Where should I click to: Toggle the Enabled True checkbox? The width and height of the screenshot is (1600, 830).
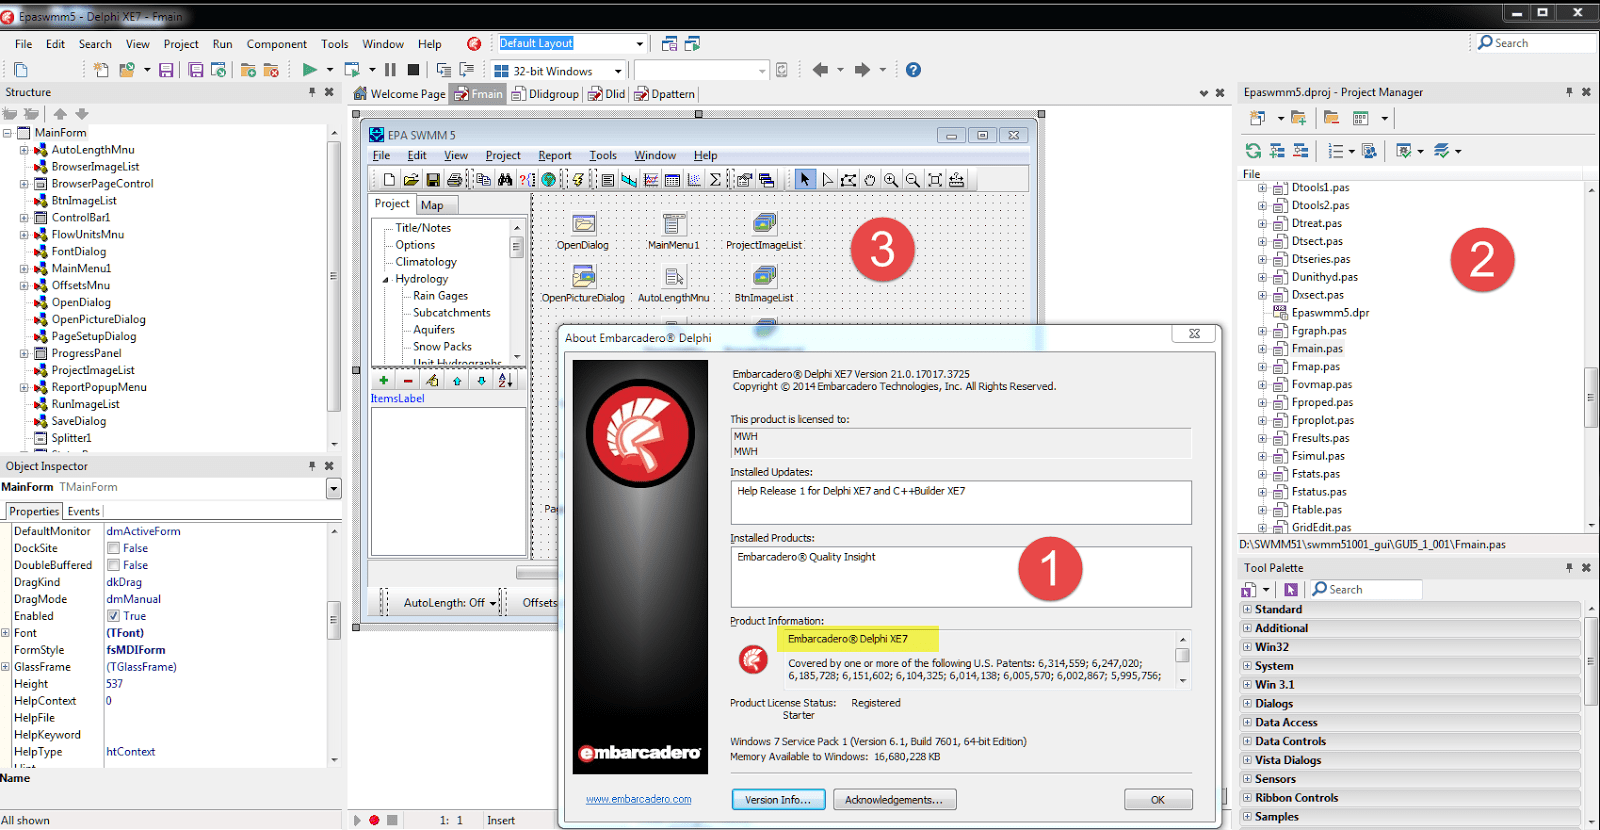click(x=113, y=616)
